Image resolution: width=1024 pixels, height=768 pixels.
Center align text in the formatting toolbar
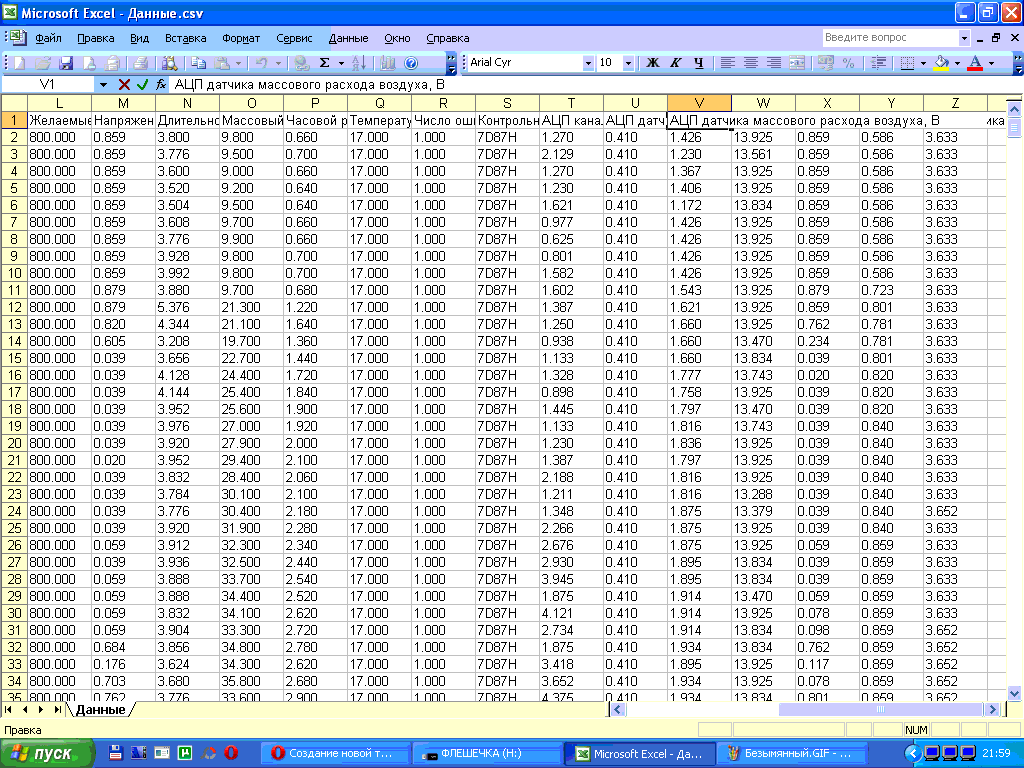click(x=751, y=63)
